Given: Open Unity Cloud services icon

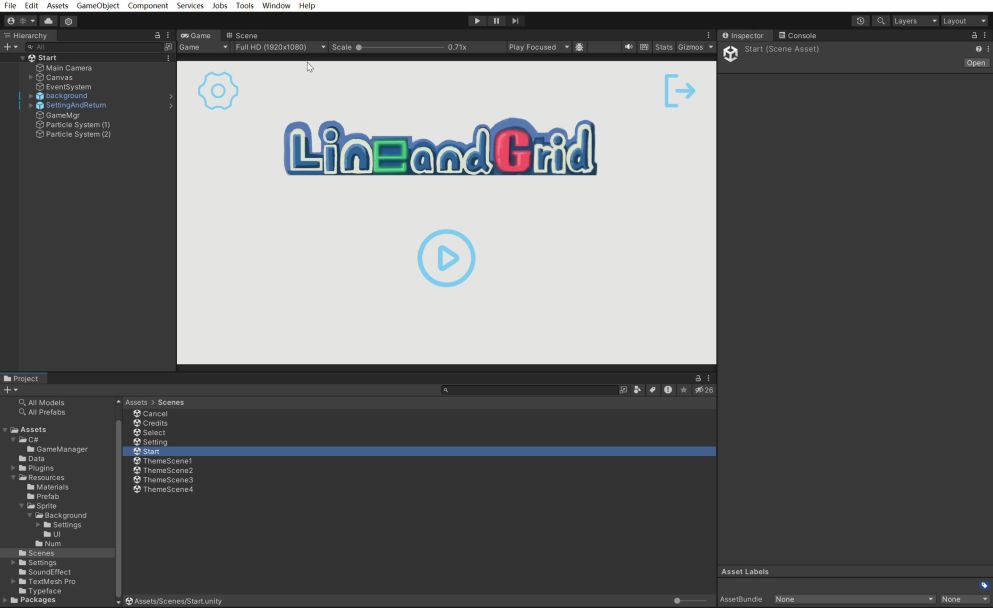Looking at the screenshot, I should 48,21.
